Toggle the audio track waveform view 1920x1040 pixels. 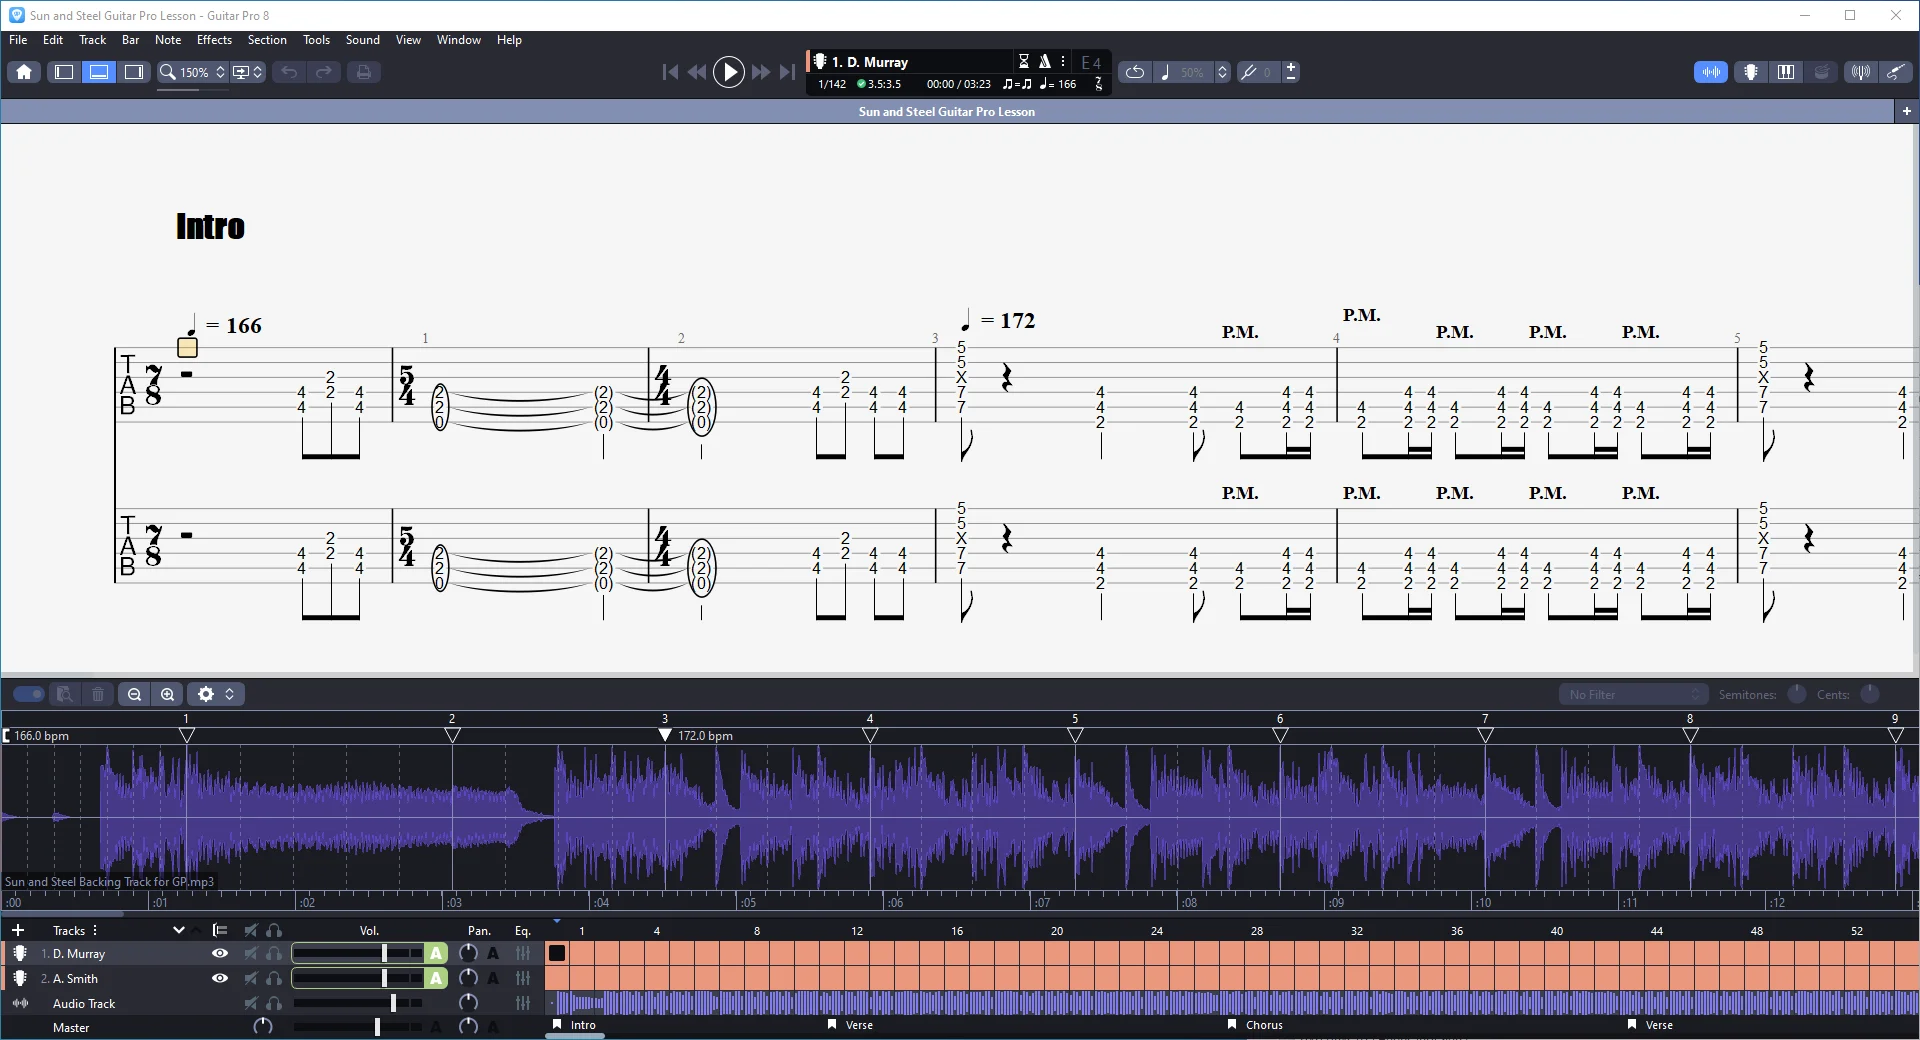click(1711, 72)
